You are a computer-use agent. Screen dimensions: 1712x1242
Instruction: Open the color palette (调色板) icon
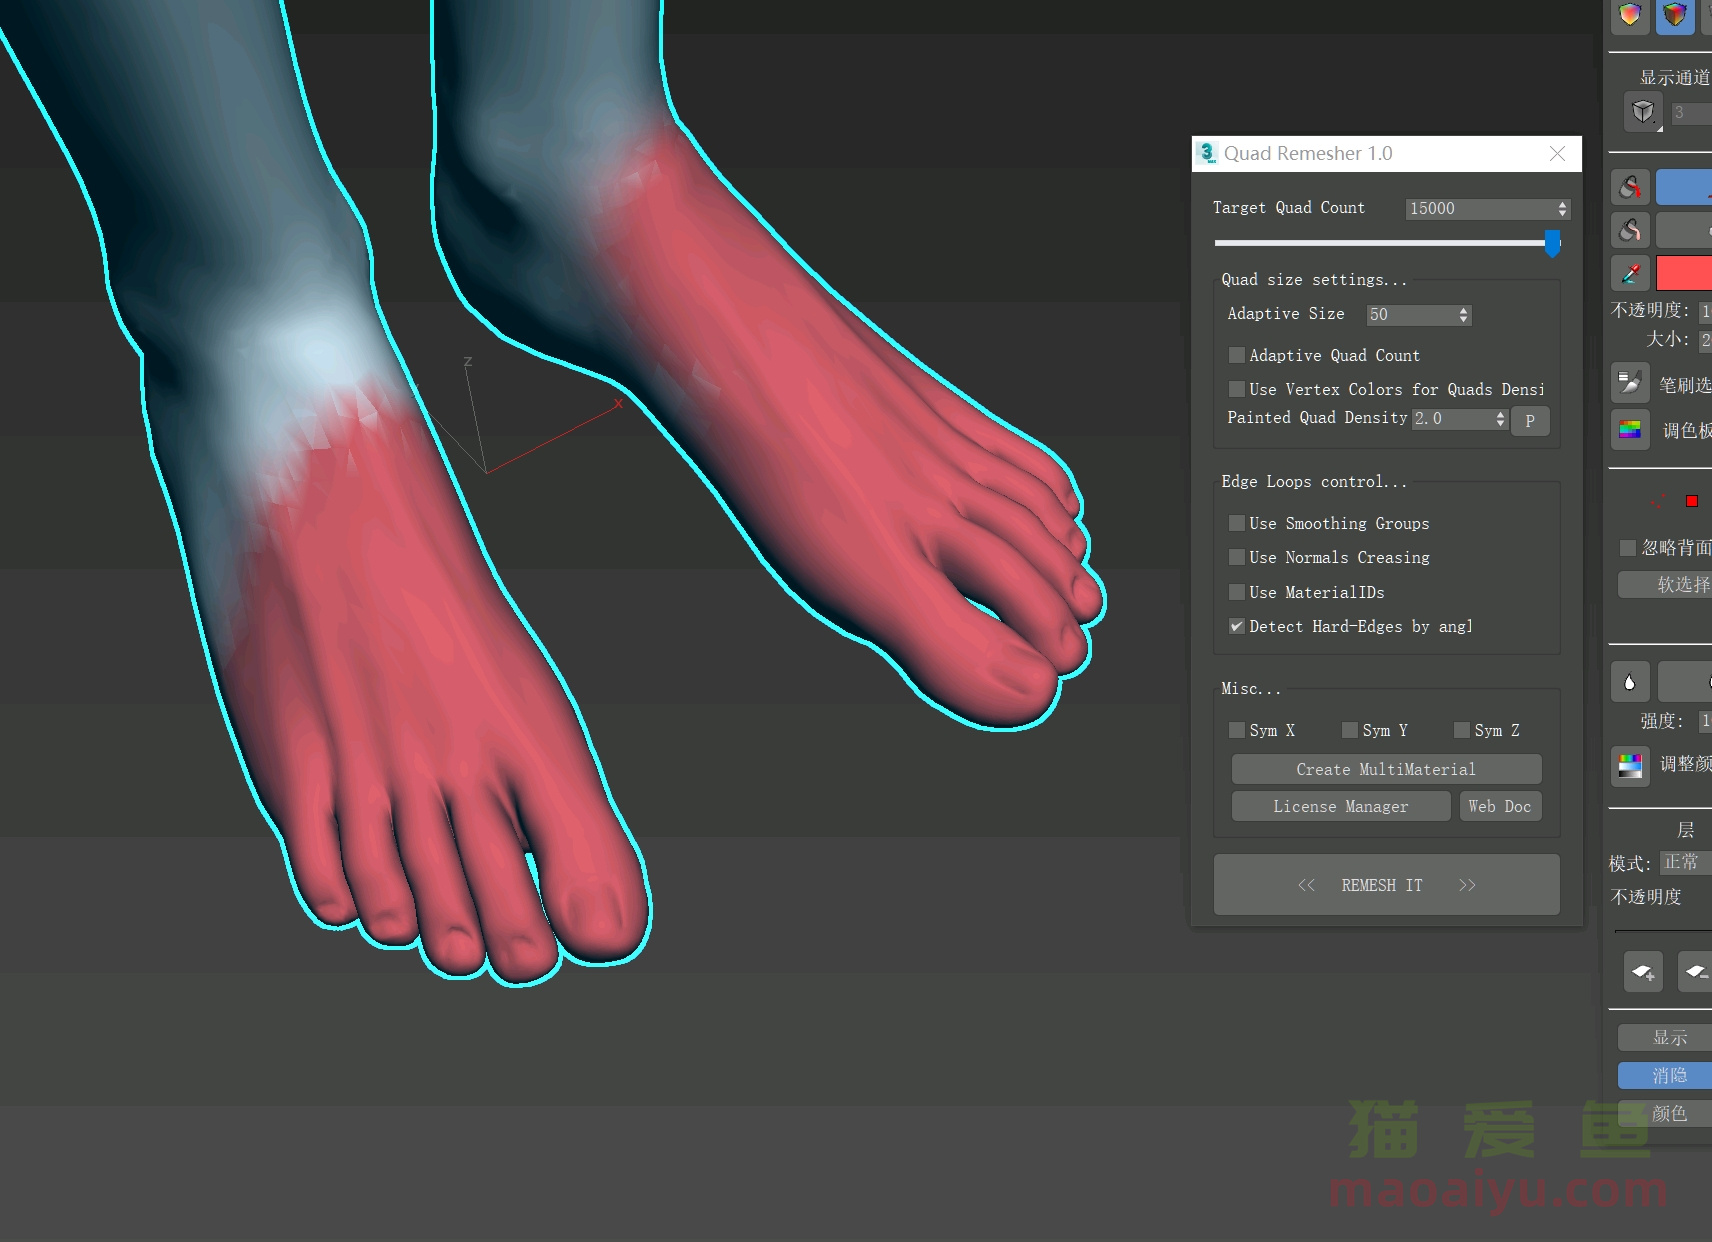(x=1630, y=430)
